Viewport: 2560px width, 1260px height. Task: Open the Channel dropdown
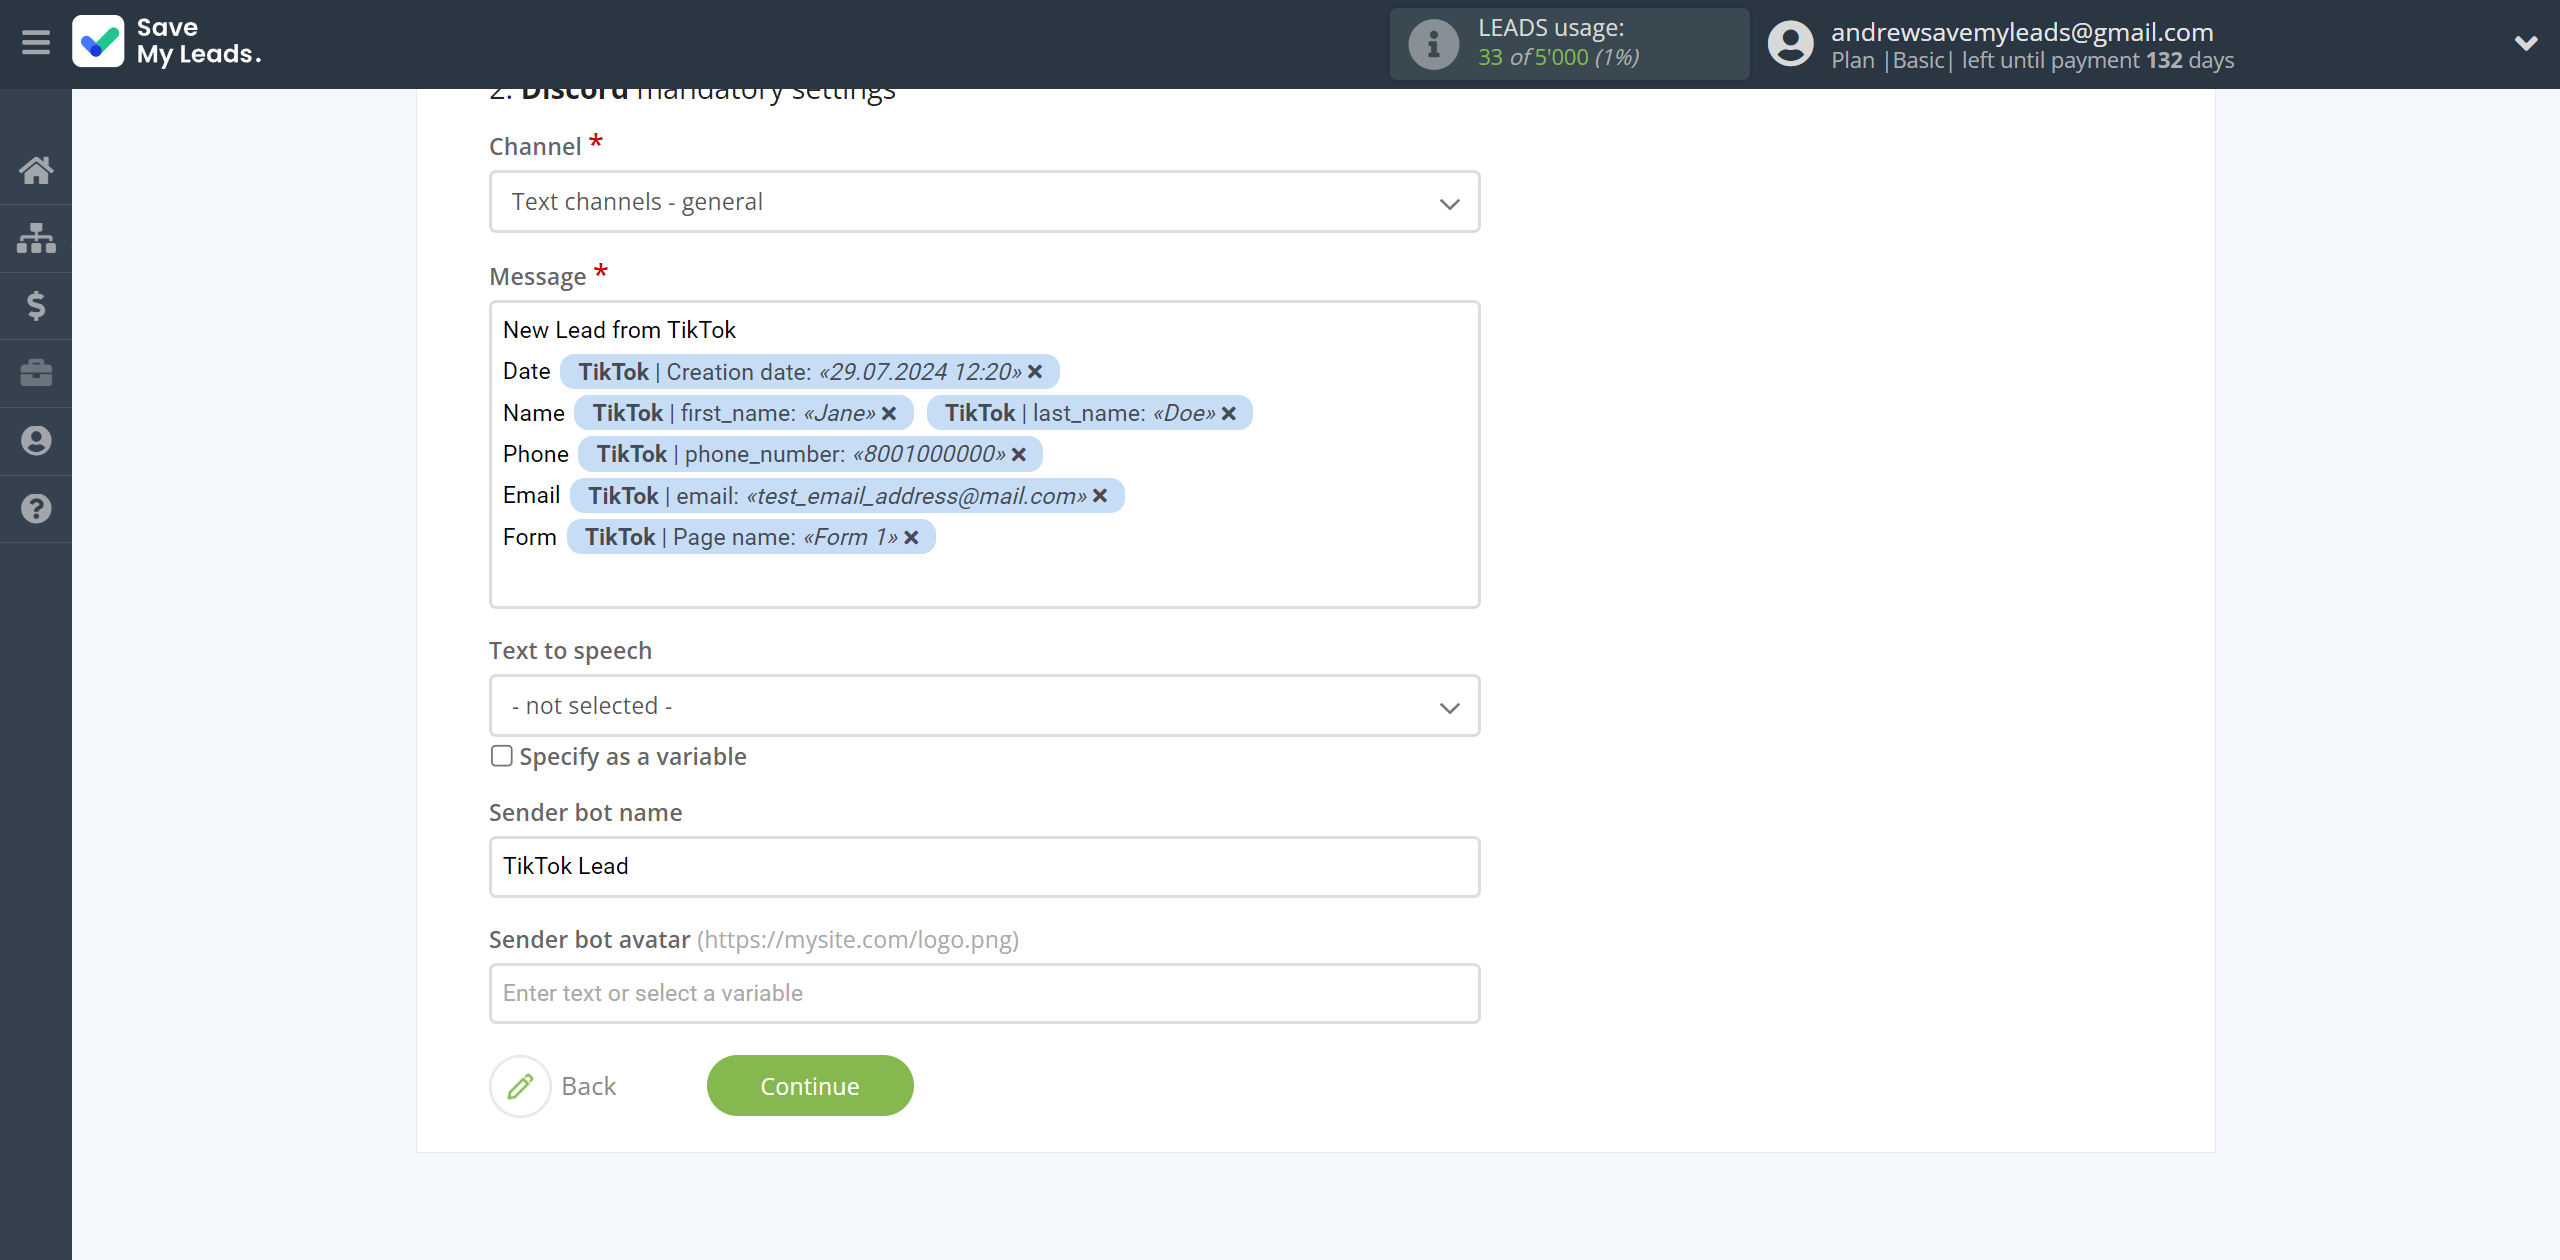pyautogui.click(x=984, y=202)
